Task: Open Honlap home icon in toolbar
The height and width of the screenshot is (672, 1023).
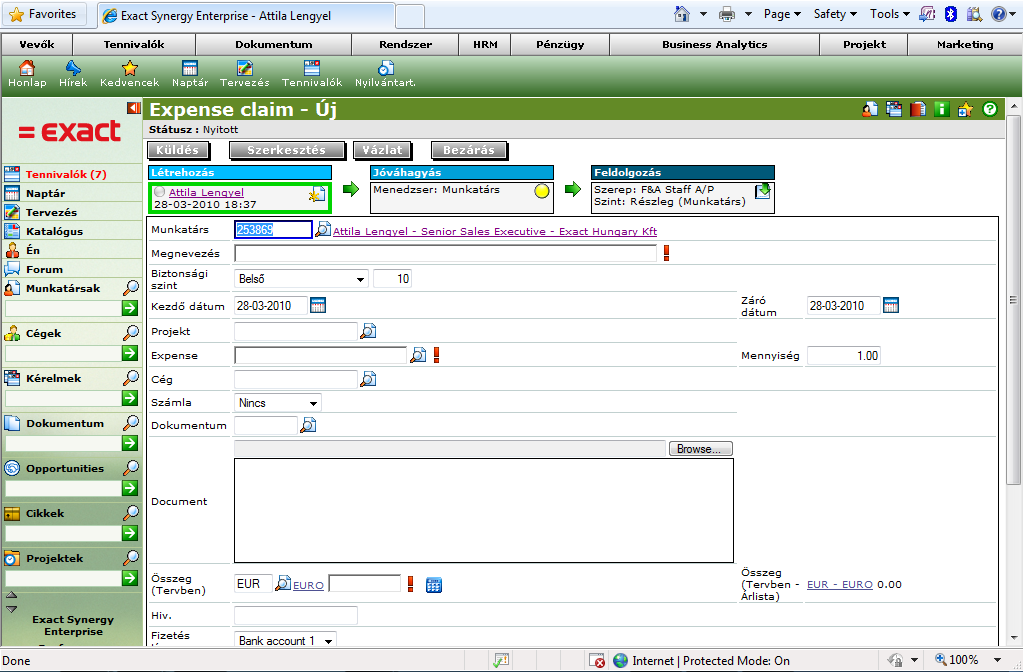Action: 27,68
